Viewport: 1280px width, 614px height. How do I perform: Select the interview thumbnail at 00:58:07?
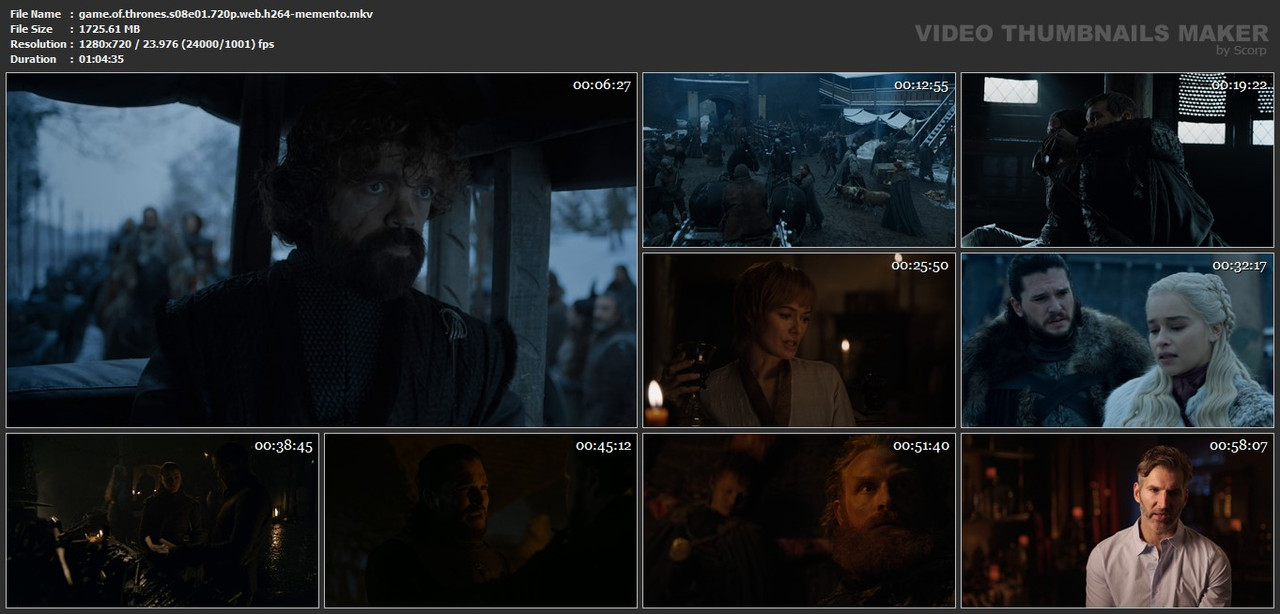(1117, 520)
